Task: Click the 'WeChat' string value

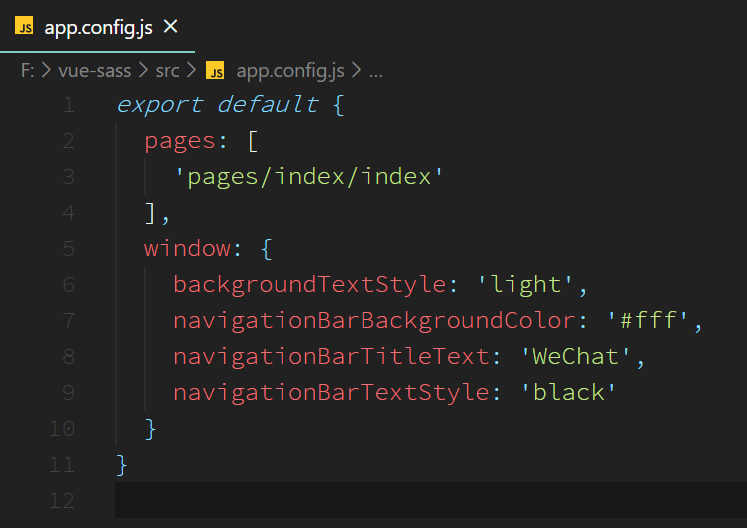Action: (575, 357)
